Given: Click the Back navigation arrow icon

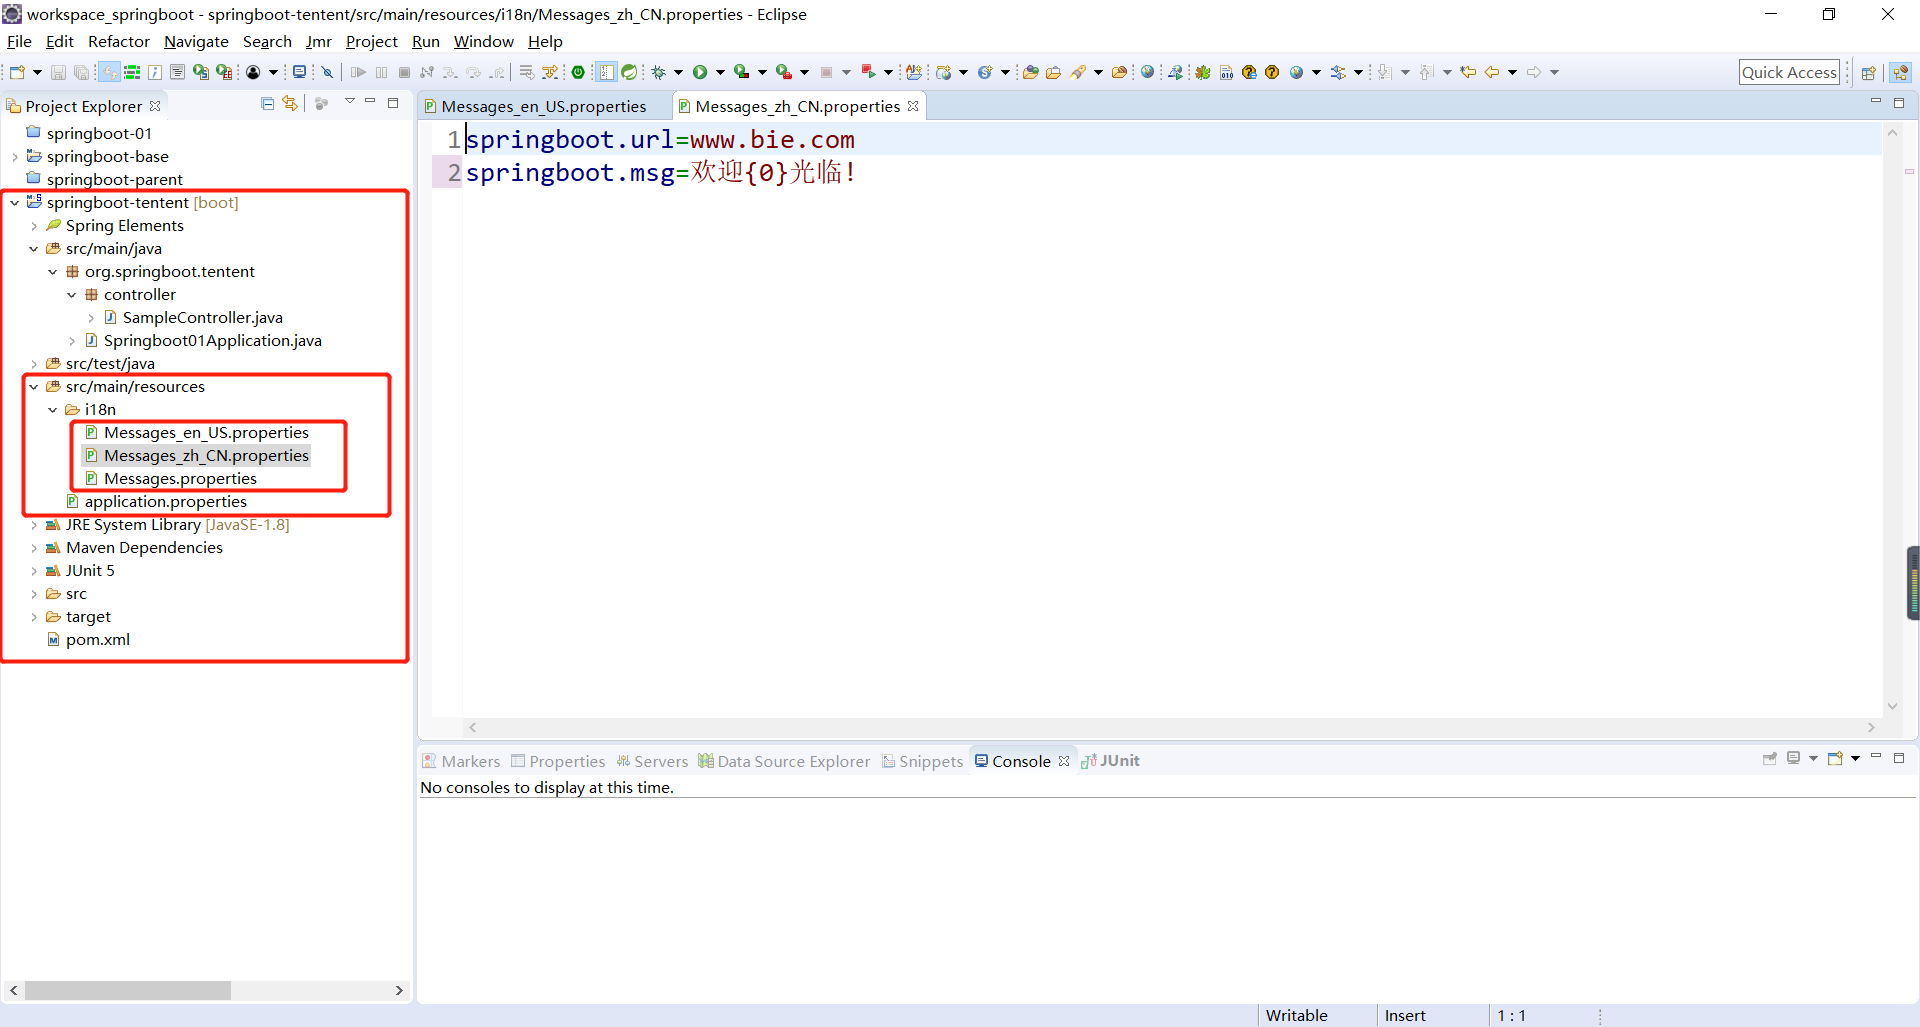Looking at the screenshot, I should pos(1492,72).
